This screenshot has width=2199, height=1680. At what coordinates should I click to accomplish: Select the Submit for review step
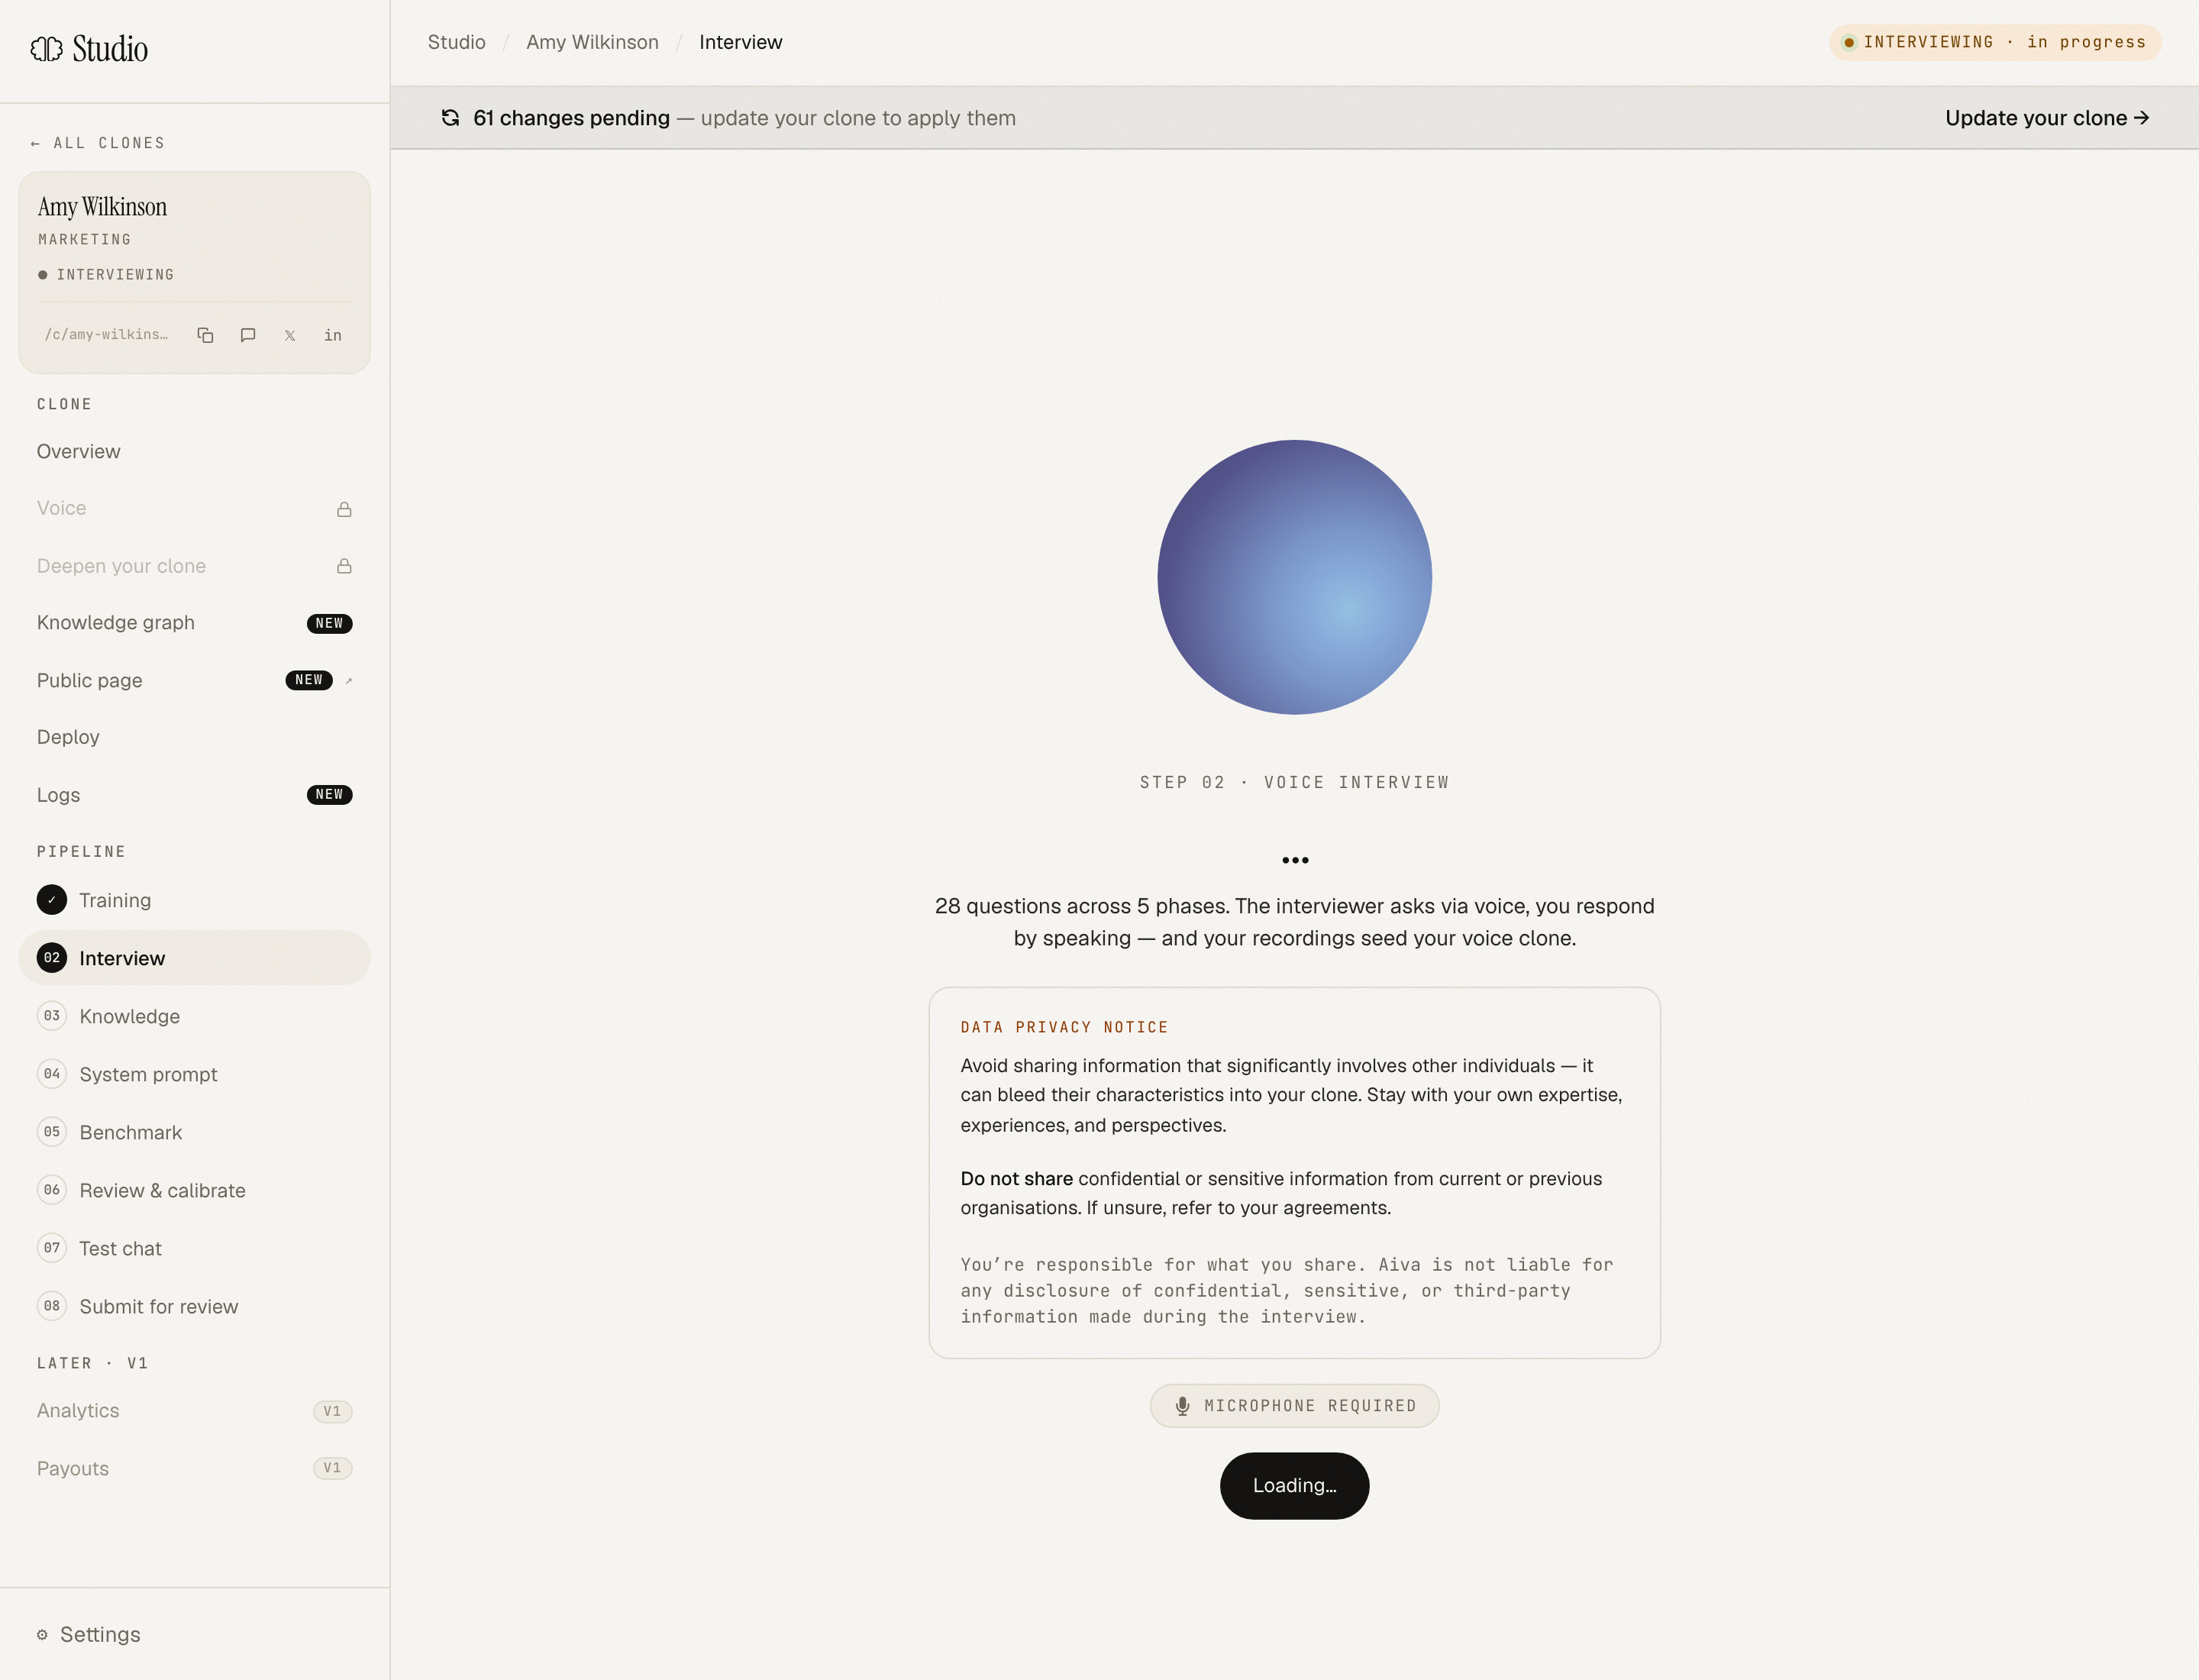click(194, 1306)
